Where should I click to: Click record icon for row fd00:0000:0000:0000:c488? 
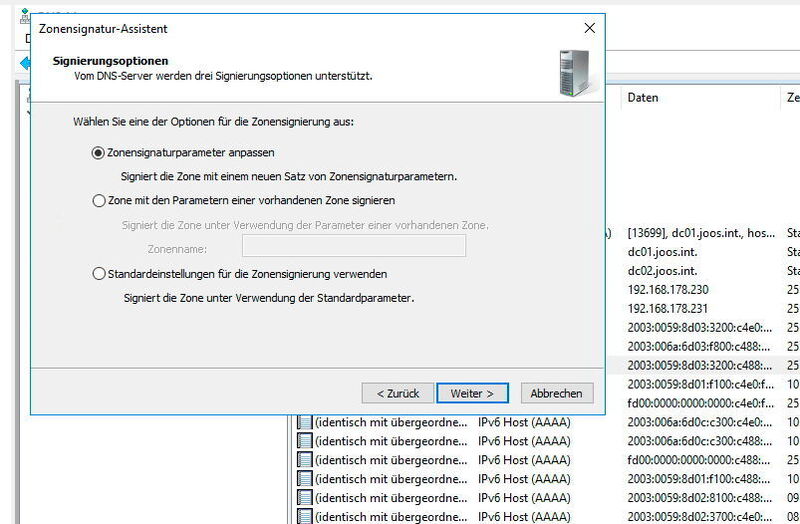(305, 460)
